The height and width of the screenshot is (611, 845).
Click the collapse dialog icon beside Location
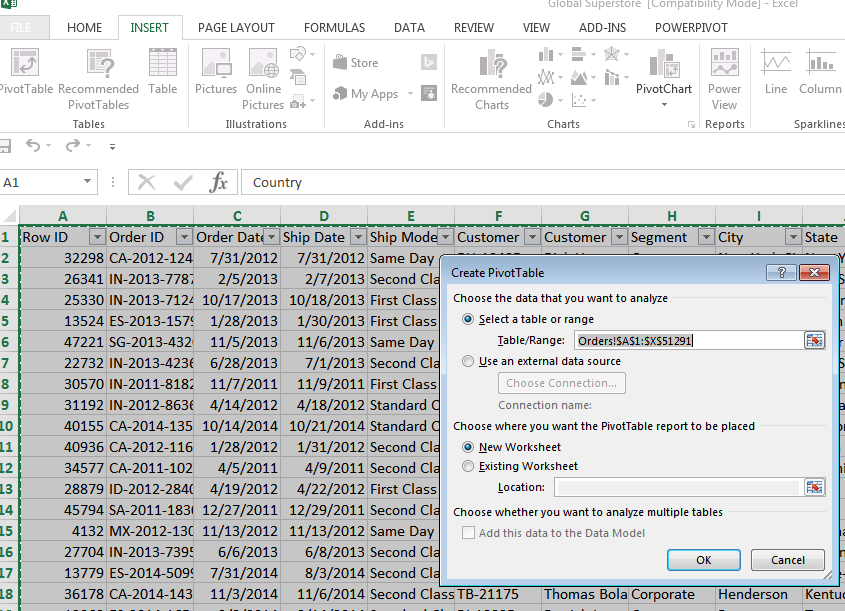[814, 487]
